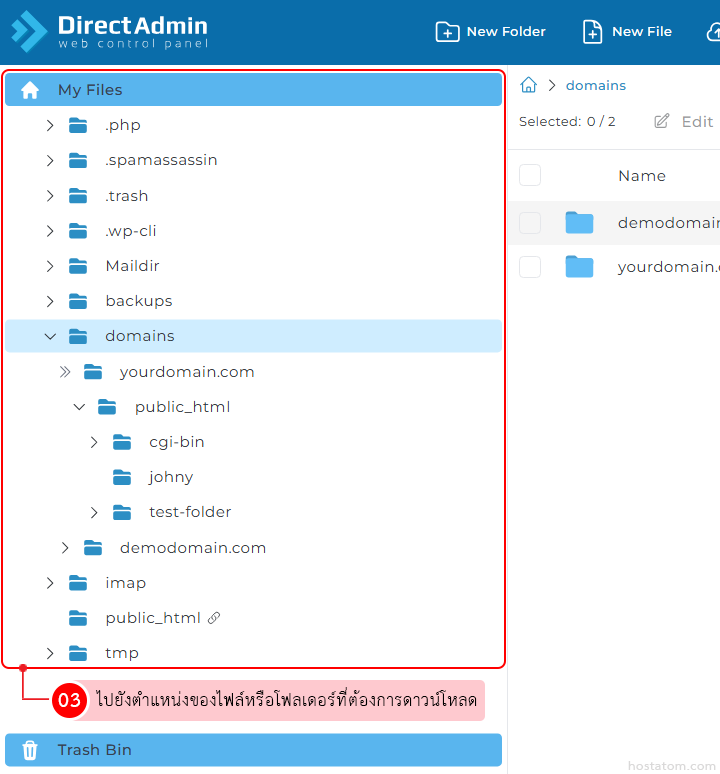Image resolution: width=720 pixels, height=774 pixels.
Task: Click the New File icon
Action: click(593, 32)
